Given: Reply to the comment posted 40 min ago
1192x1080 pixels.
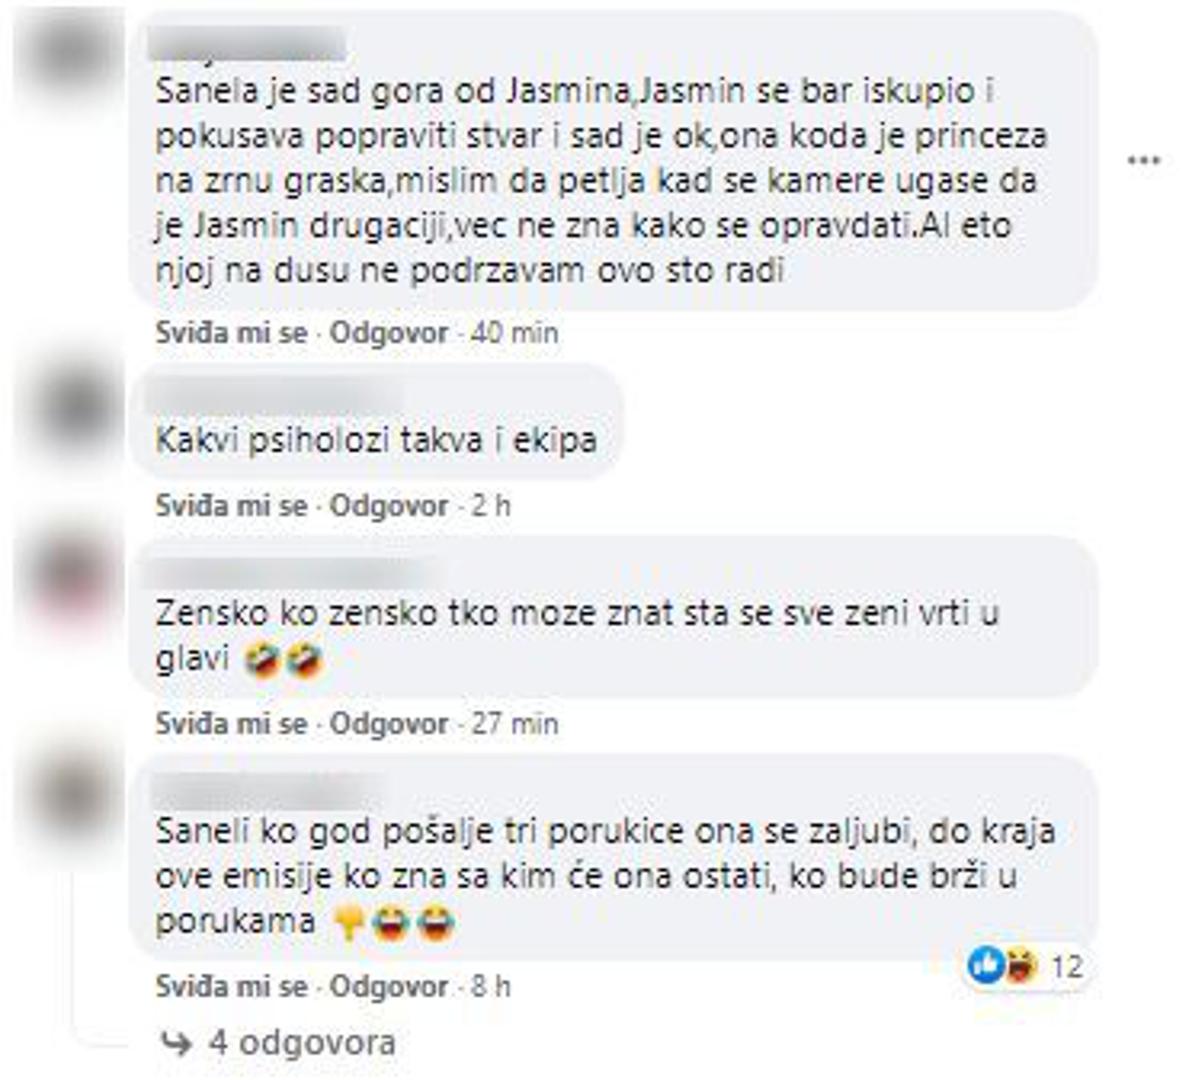Looking at the screenshot, I should point(388,333).
